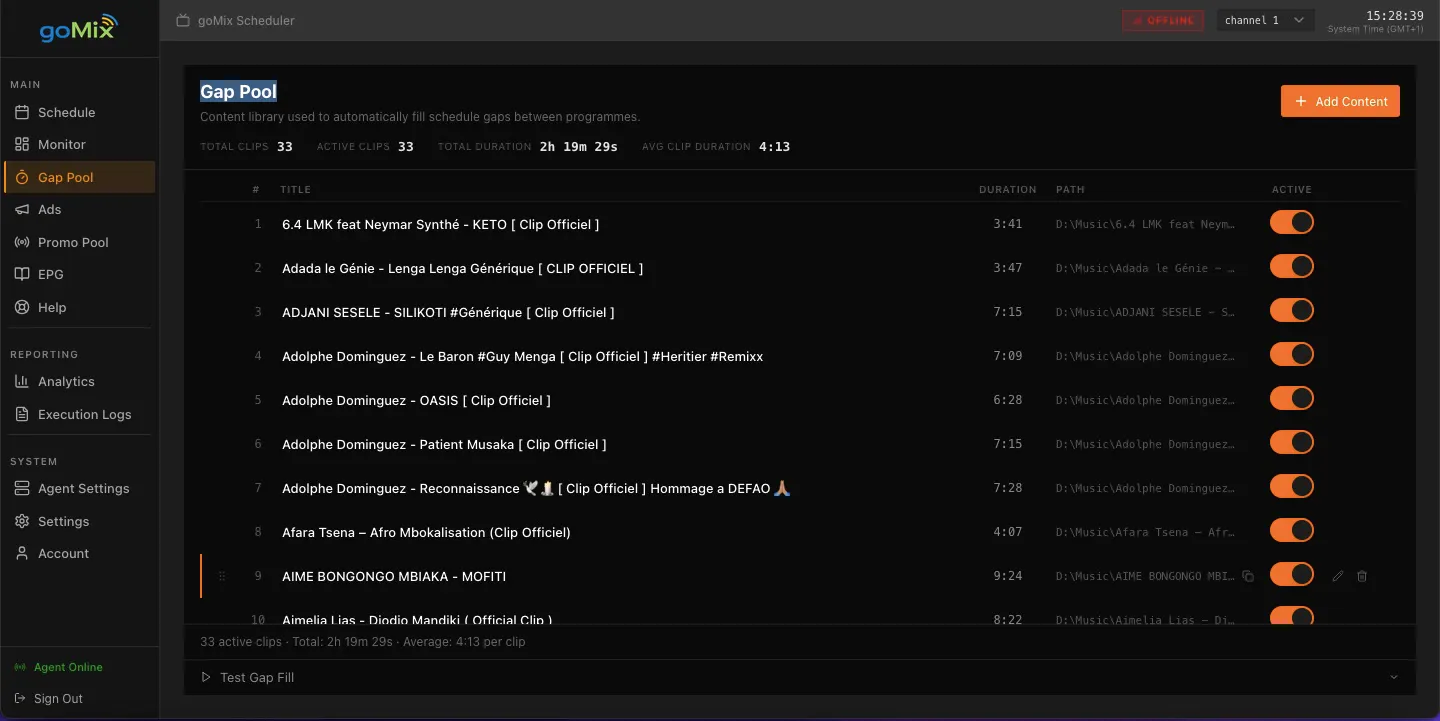
Task: Go to Settings in the System section
Action: pyautogui.click(x=79, y=521)
